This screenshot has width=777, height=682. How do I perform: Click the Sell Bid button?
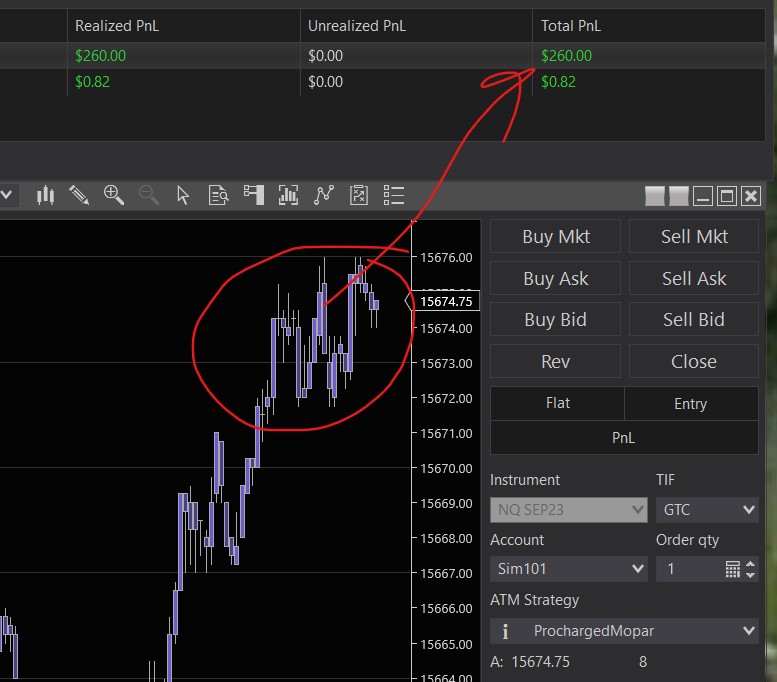[x=694, y=319]
